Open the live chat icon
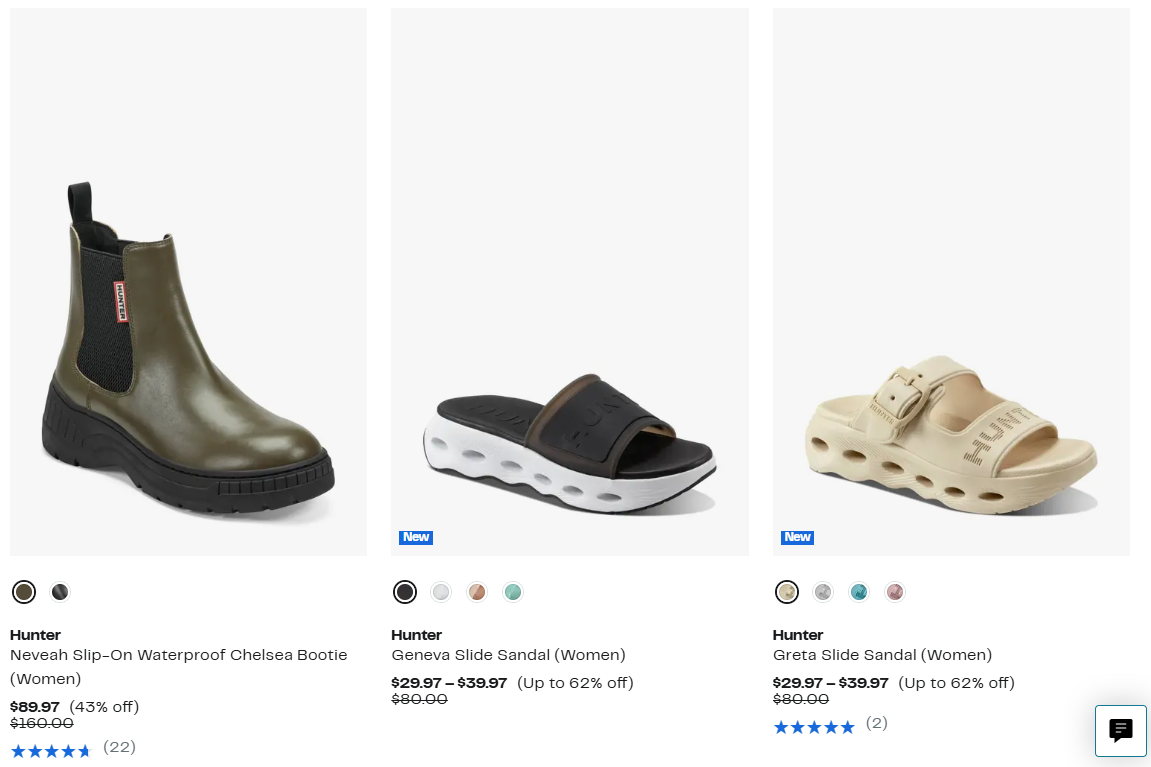Viewport: 1151px width, 767px height. pyautogui.click(x=1120, y=730)
